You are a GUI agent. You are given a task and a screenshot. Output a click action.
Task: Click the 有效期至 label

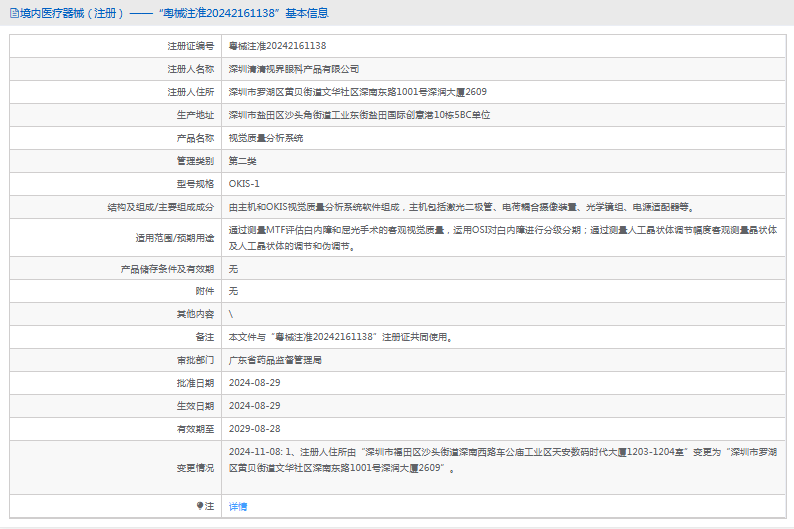point(195,429)
